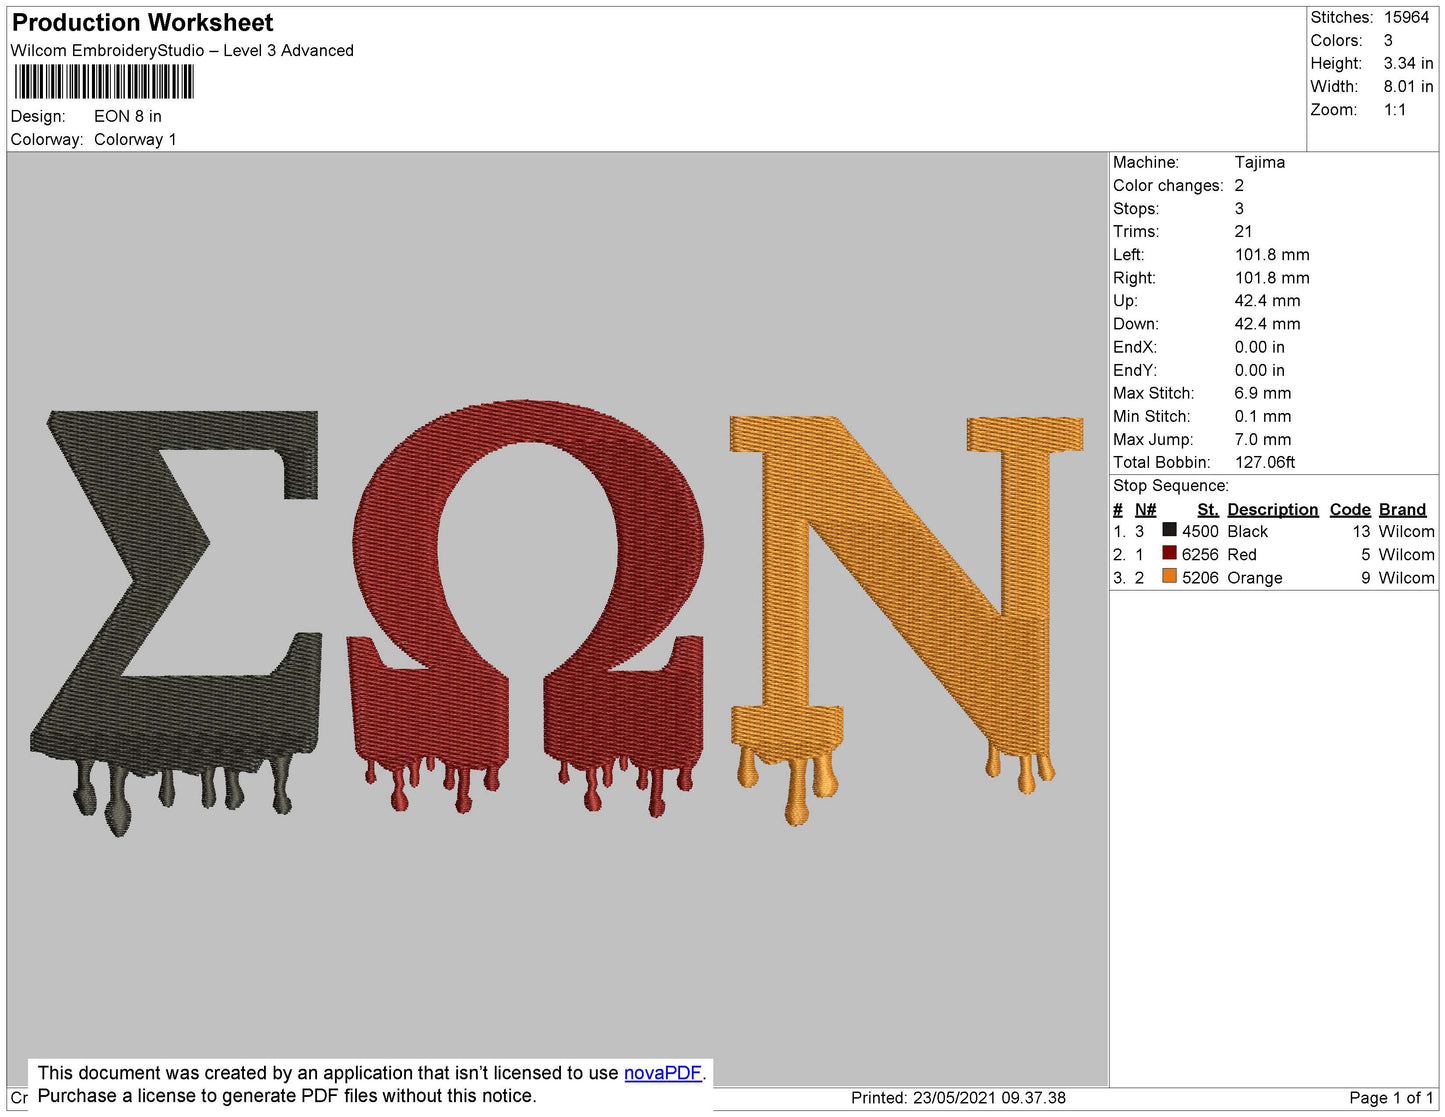Click the Trims value '21'

[1243, 232]
